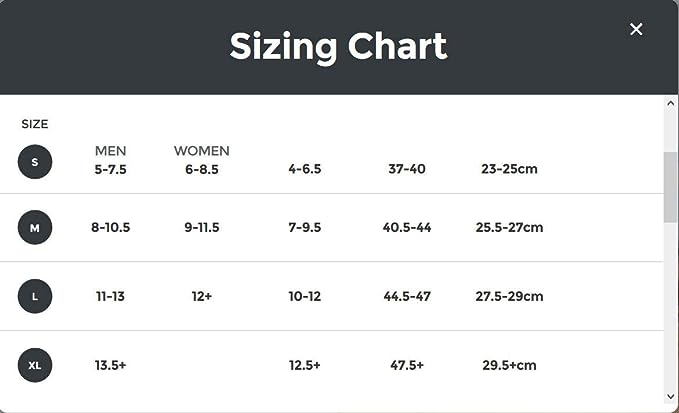679x413 pixels.
Task: Click the SIZE column label
Action: (35, 124)
